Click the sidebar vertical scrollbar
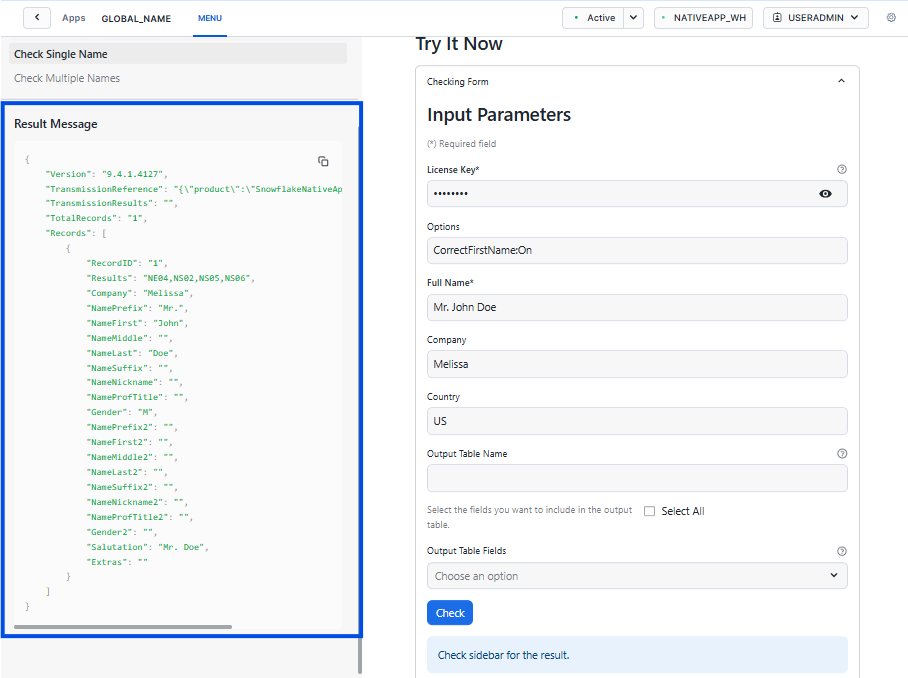 (x=360, y=655)
